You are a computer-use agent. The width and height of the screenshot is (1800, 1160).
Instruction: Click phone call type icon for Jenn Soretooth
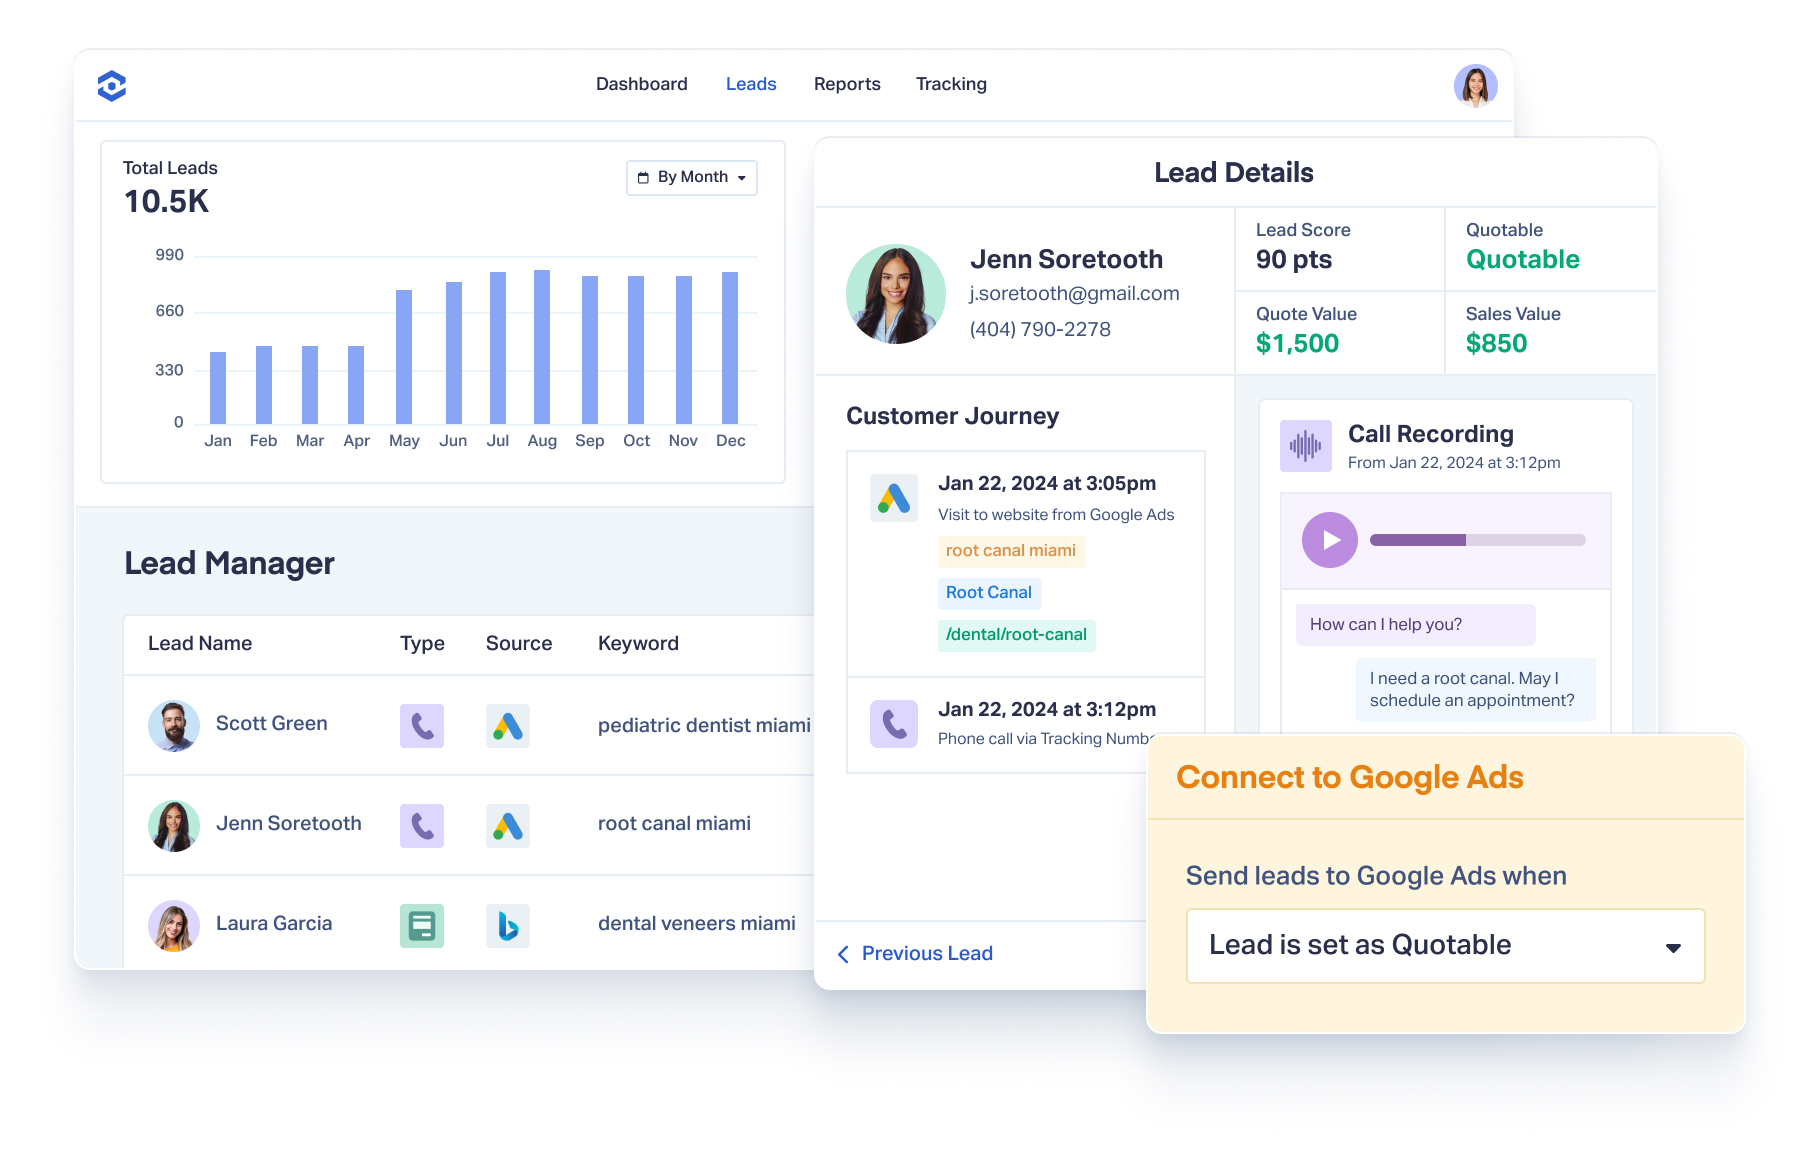(x=422, y=825)
